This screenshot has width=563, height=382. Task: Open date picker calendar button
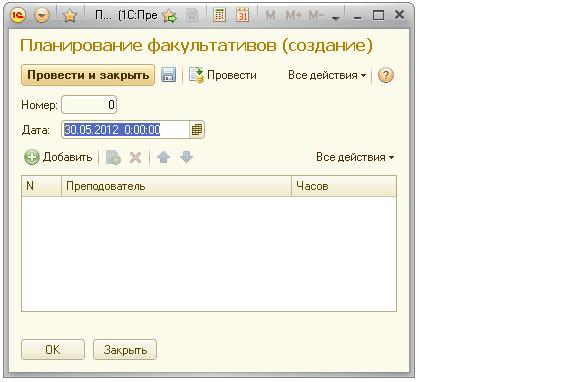[x=197, y=130]
